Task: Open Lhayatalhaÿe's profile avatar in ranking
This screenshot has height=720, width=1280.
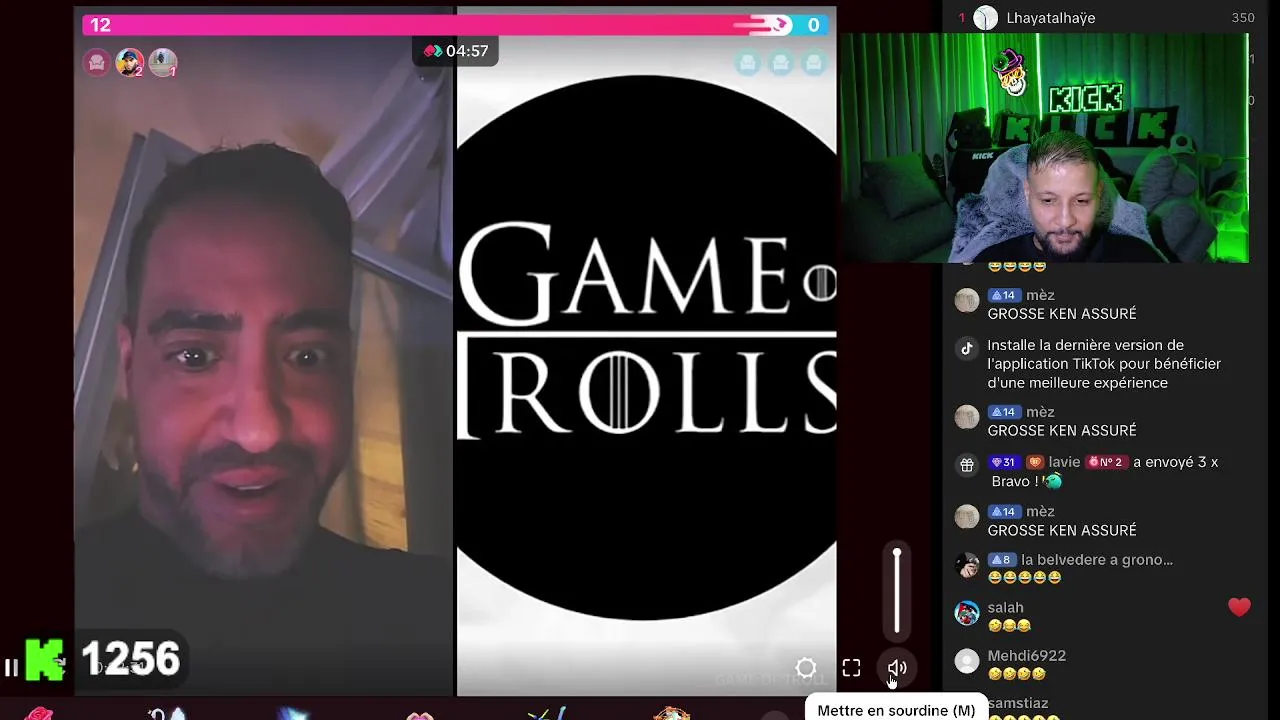Action: pyautogui.click(x=986, y=18)
